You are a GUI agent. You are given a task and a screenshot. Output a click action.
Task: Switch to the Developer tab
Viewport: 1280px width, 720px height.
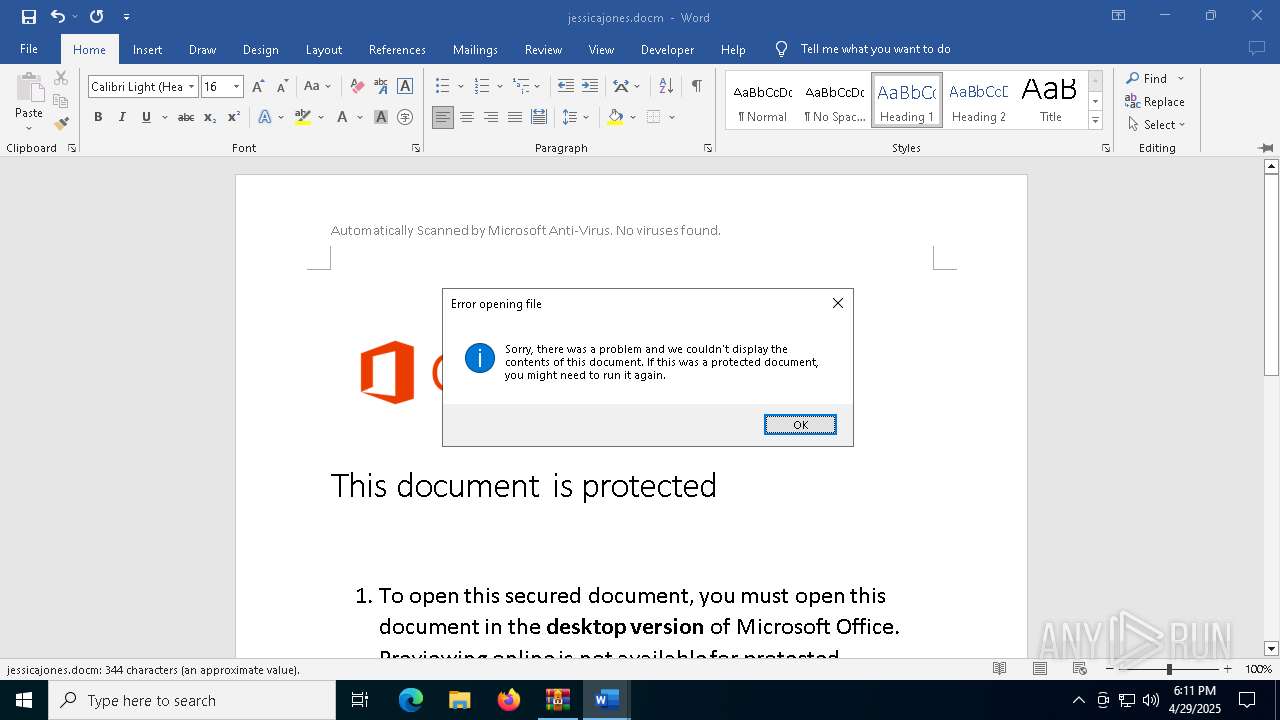(667, 49)
